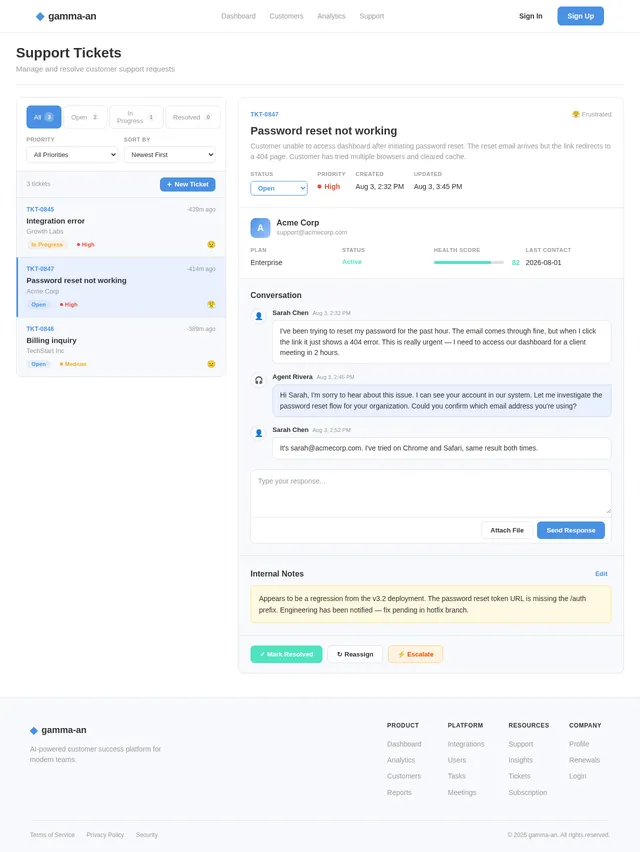Click Sarah Chen's avatar on the first message
This screenshot has height=852, width=640.
tap(259, 316)
